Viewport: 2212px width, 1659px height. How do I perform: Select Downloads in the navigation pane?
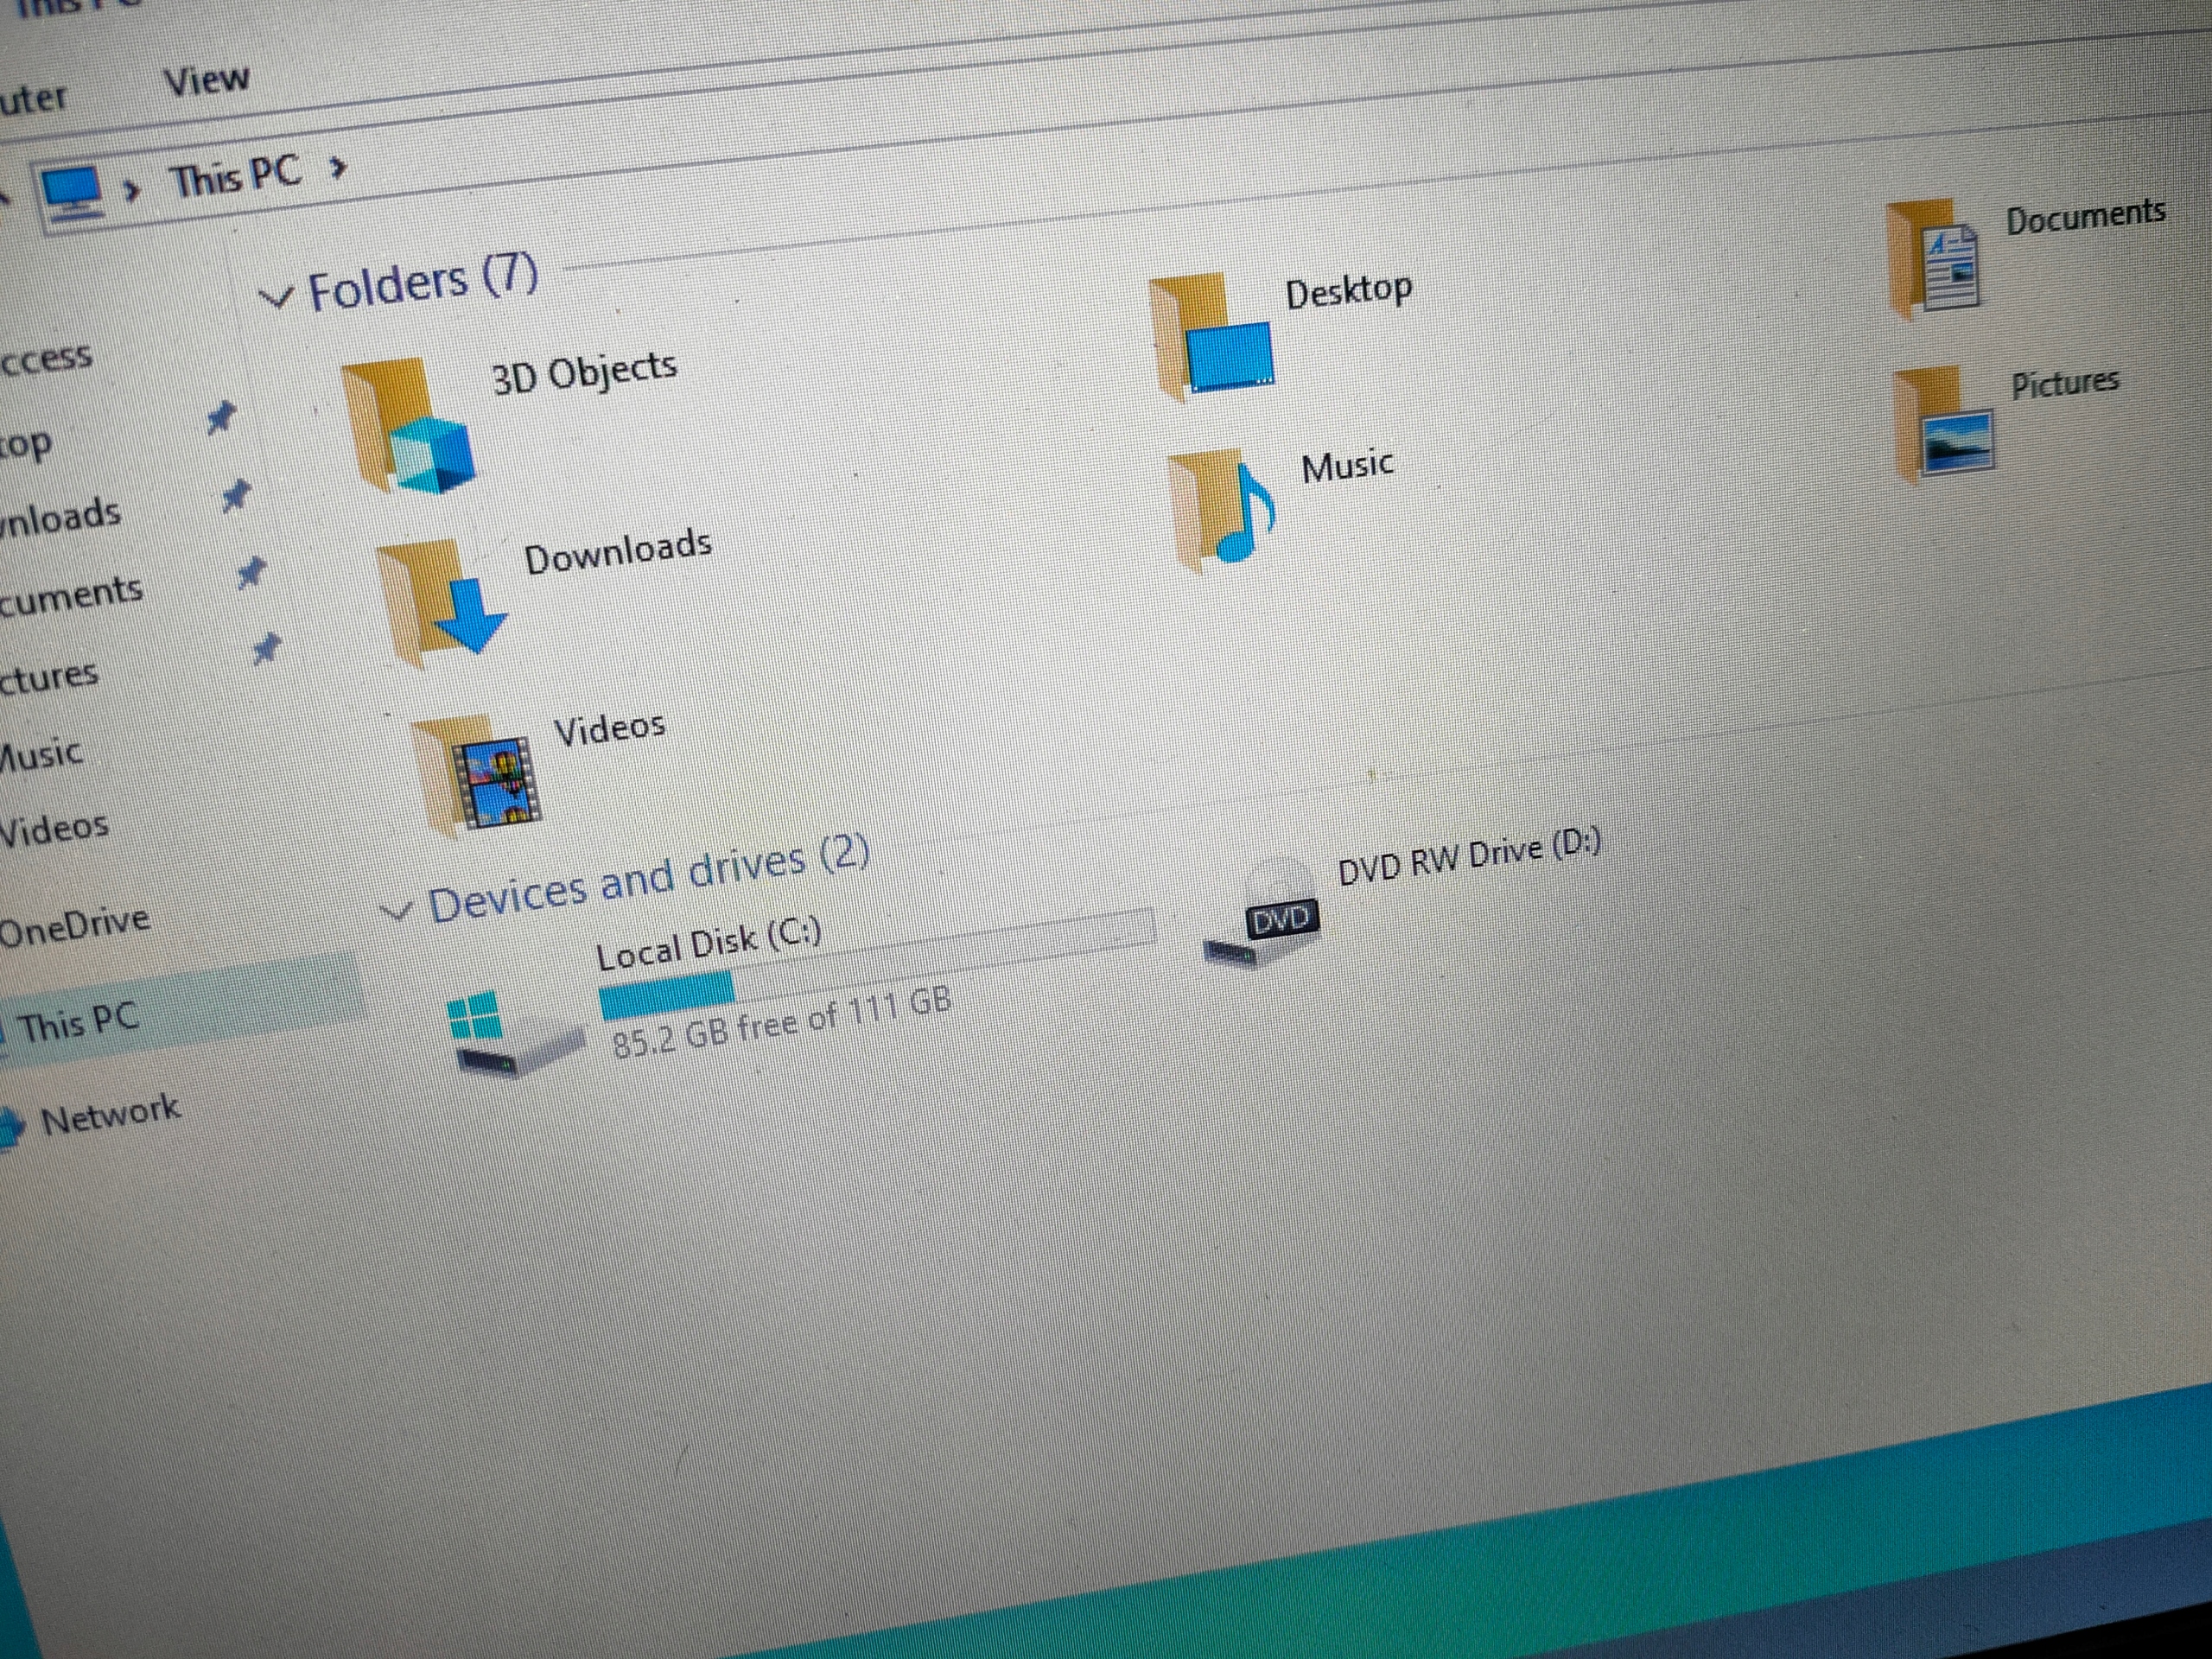coord(60,517)
